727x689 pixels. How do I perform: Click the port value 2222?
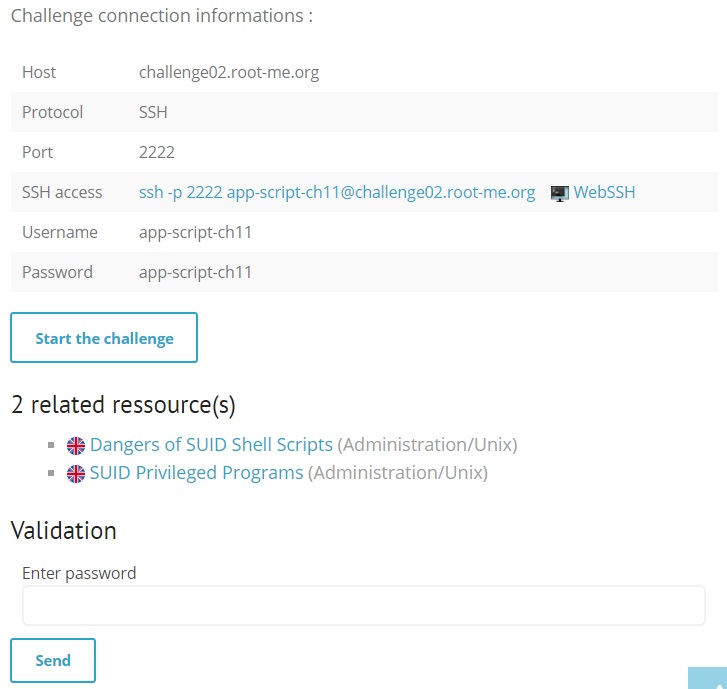click(157, 152)
